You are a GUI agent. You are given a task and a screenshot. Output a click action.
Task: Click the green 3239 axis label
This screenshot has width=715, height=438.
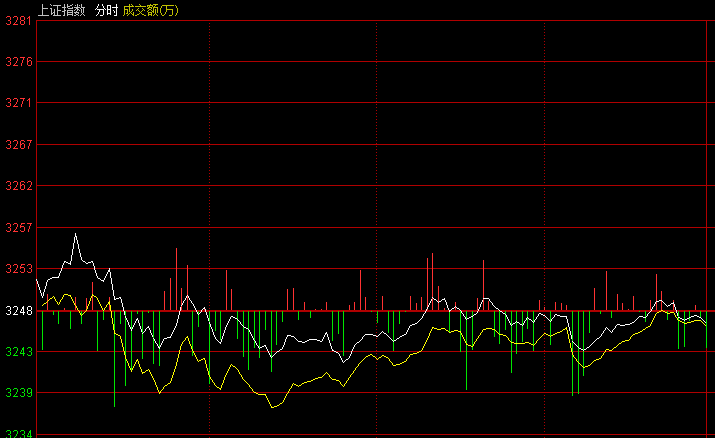coord(19,393)
